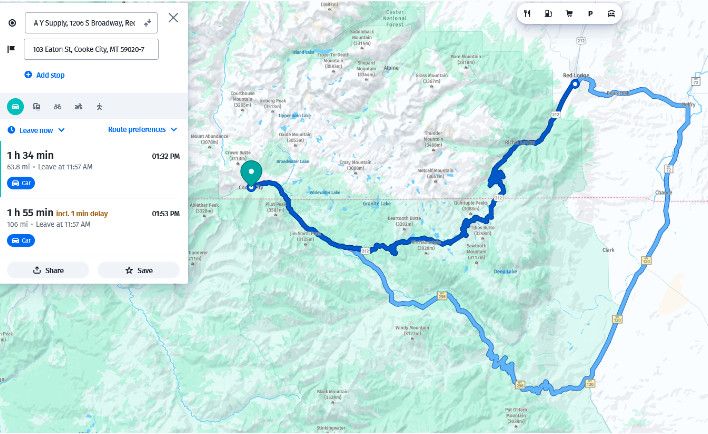Expand the Route preferences menu
The image size is (708, 434).
coord(142,130)
